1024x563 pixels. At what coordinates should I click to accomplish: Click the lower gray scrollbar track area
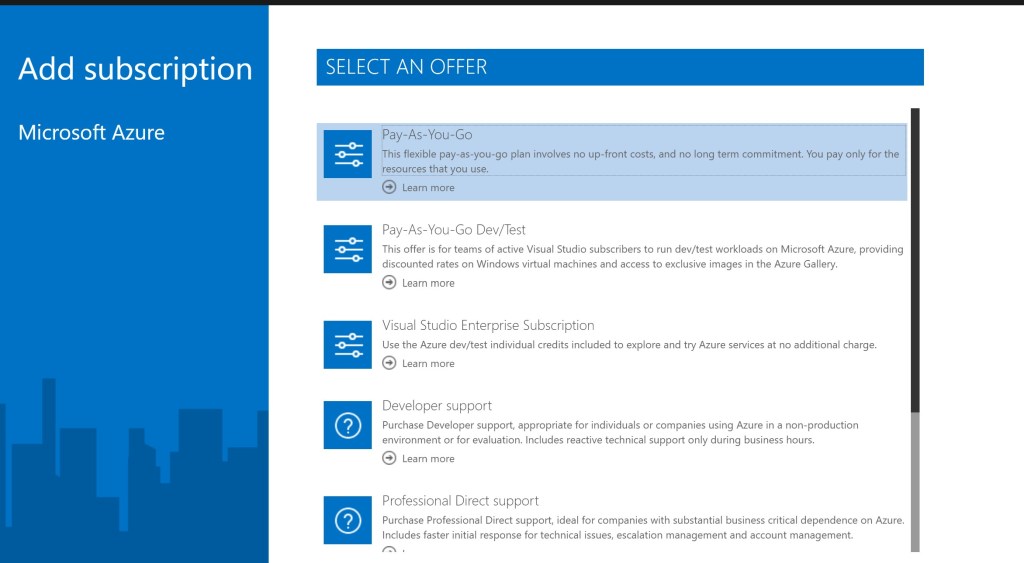pos(915,480)
